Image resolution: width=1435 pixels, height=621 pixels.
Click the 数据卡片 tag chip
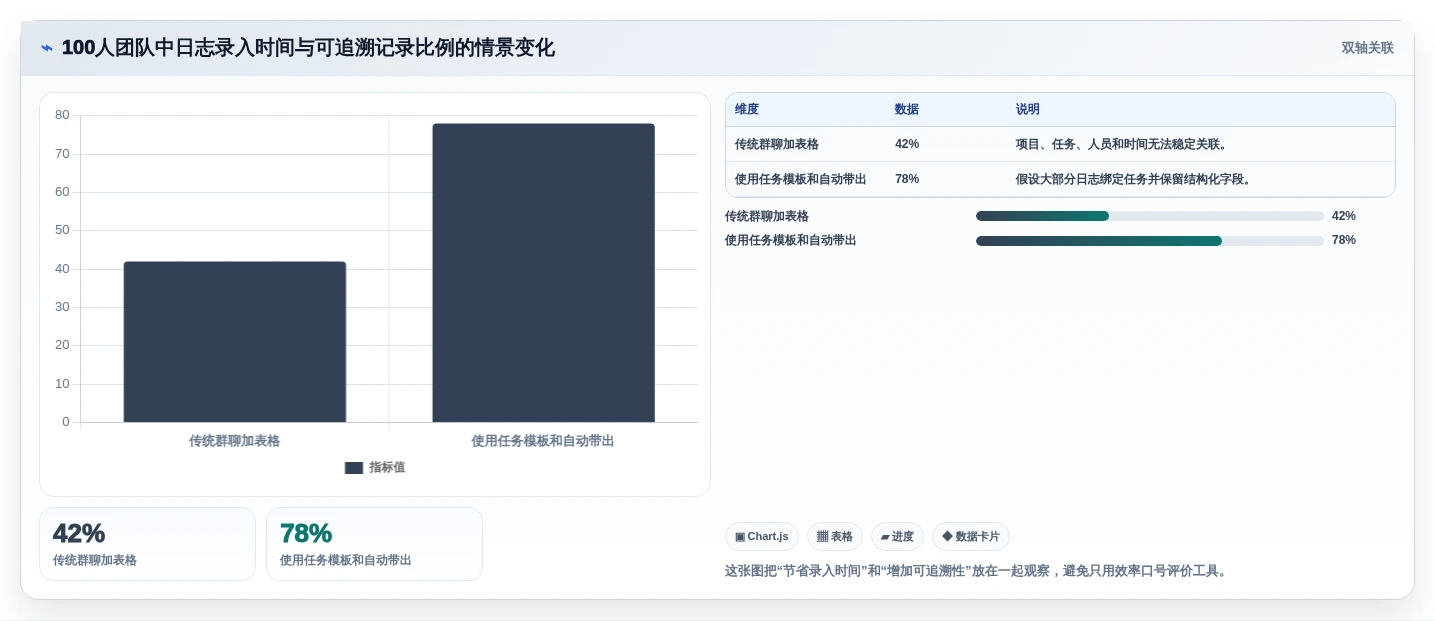[971, 537]
